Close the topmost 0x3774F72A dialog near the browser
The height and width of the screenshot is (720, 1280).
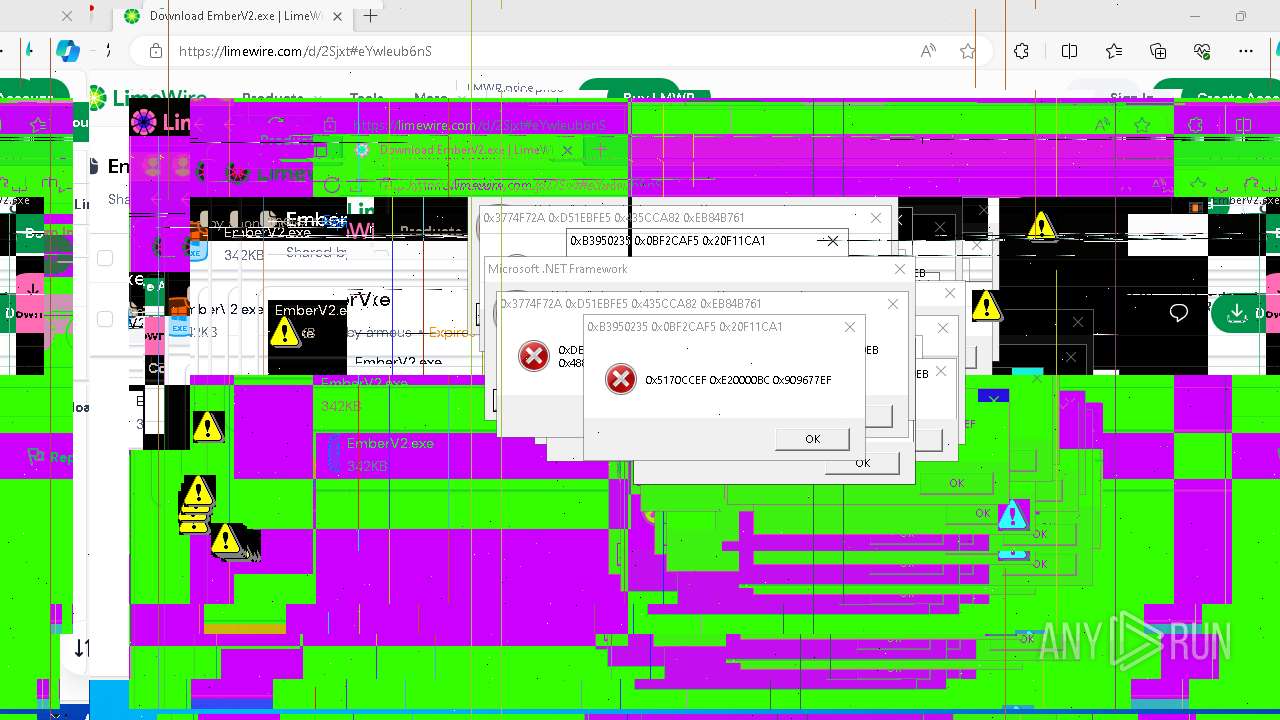tap(877, 218)
